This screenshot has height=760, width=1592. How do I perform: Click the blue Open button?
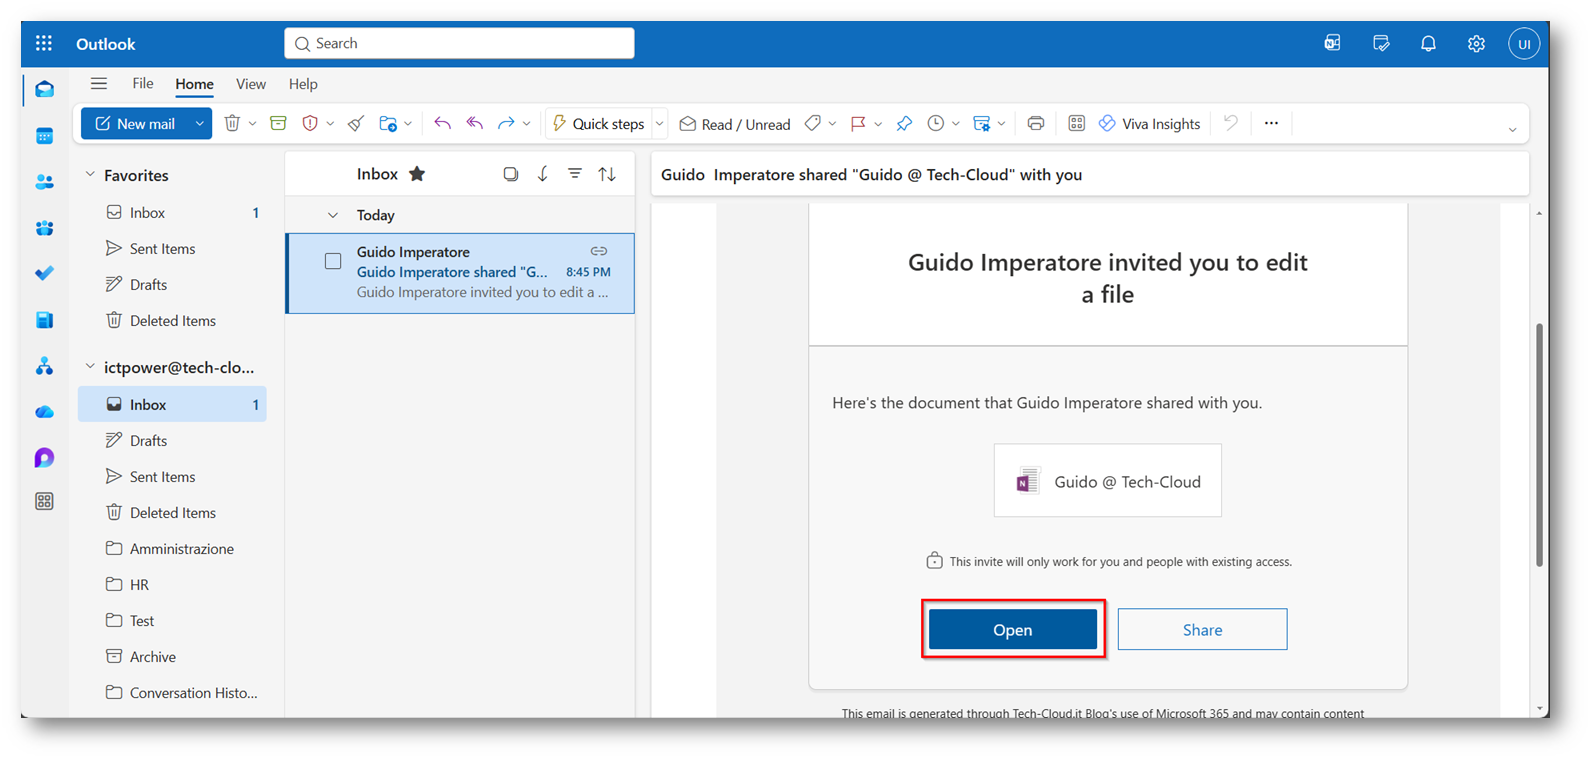[x=1012, y=630]
